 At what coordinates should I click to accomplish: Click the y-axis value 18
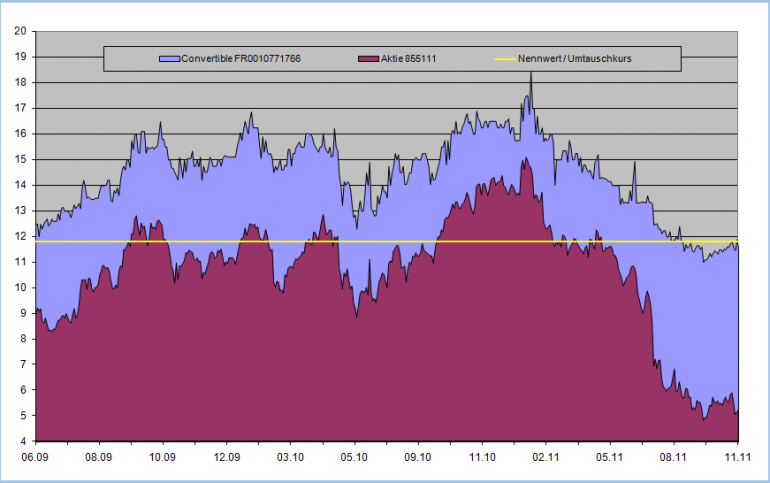click(x=20, y=82)
